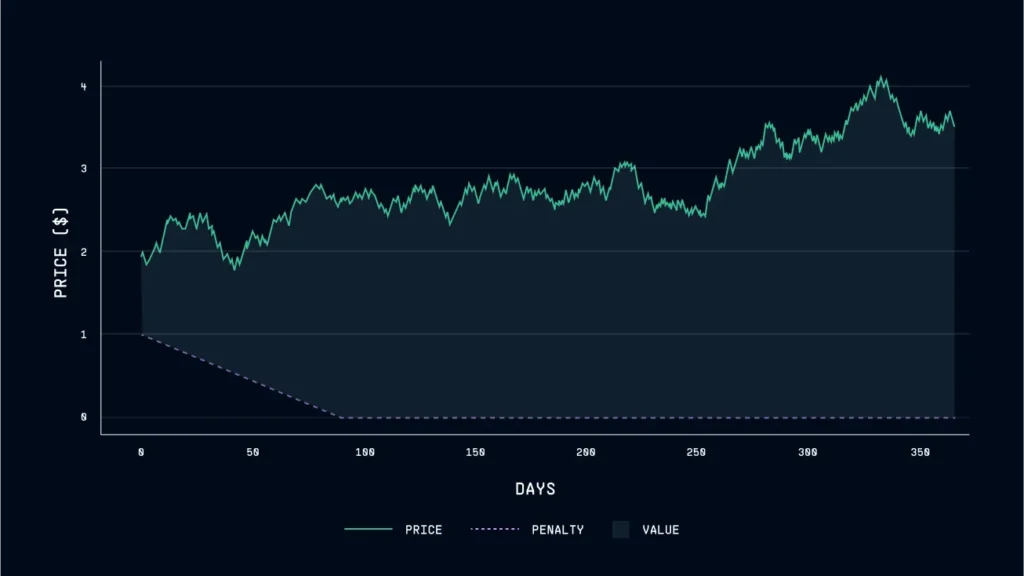The width and height of the screenshot is (1024, 576).
Task: Click the PRICE legend line icon
Action: tap(368, 529)
